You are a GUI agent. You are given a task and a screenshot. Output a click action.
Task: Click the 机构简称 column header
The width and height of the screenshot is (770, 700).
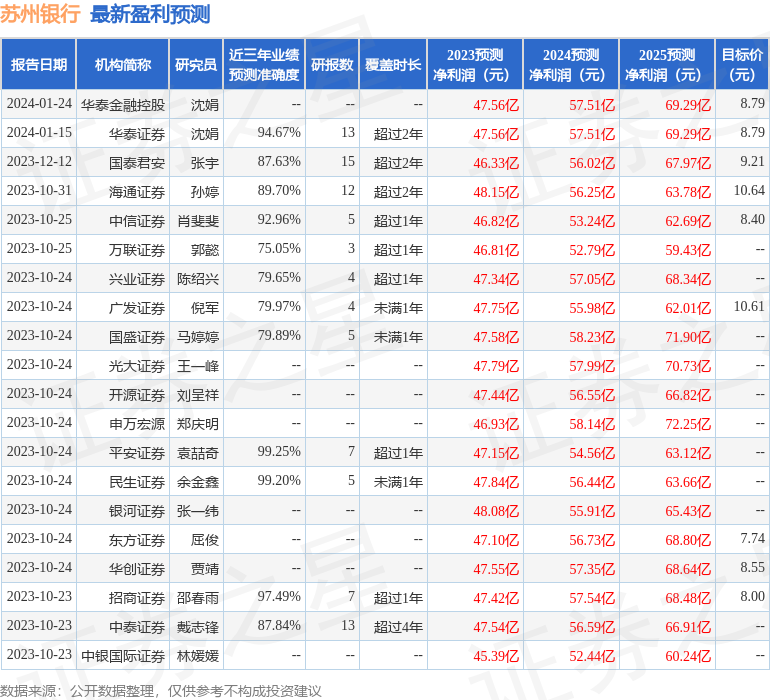123,64
